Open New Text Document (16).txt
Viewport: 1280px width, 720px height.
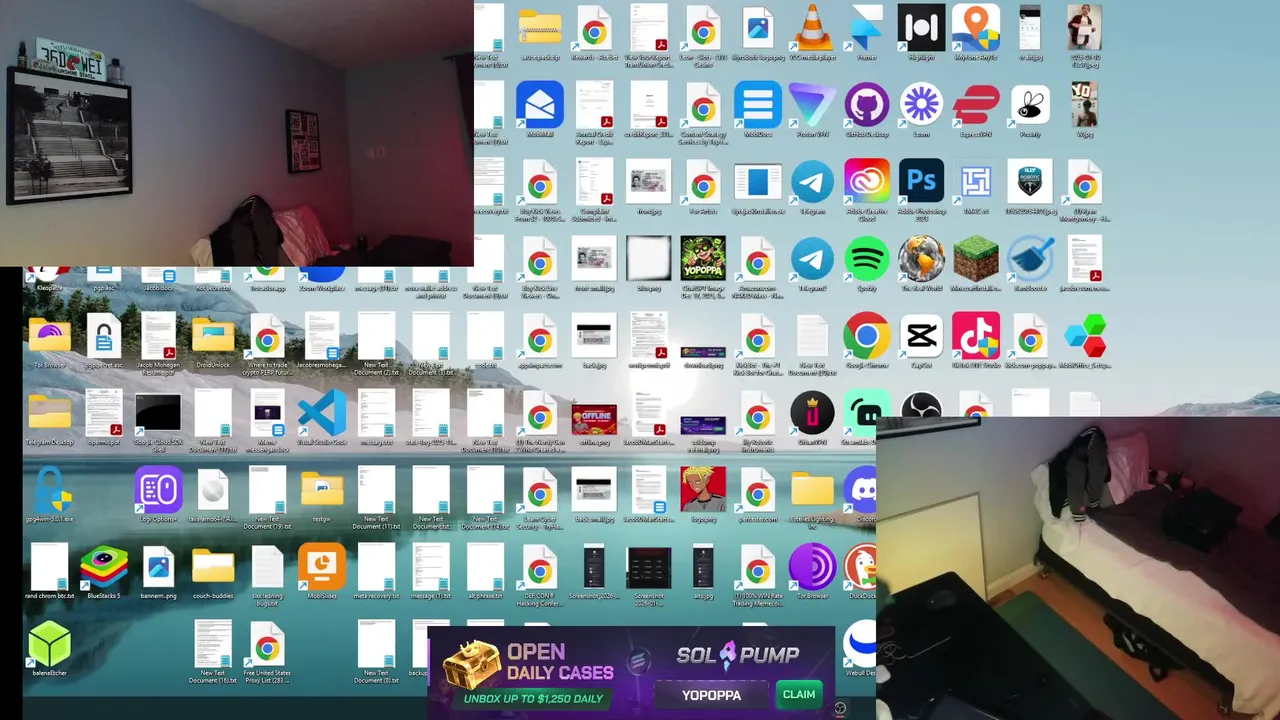pos(213,645)
